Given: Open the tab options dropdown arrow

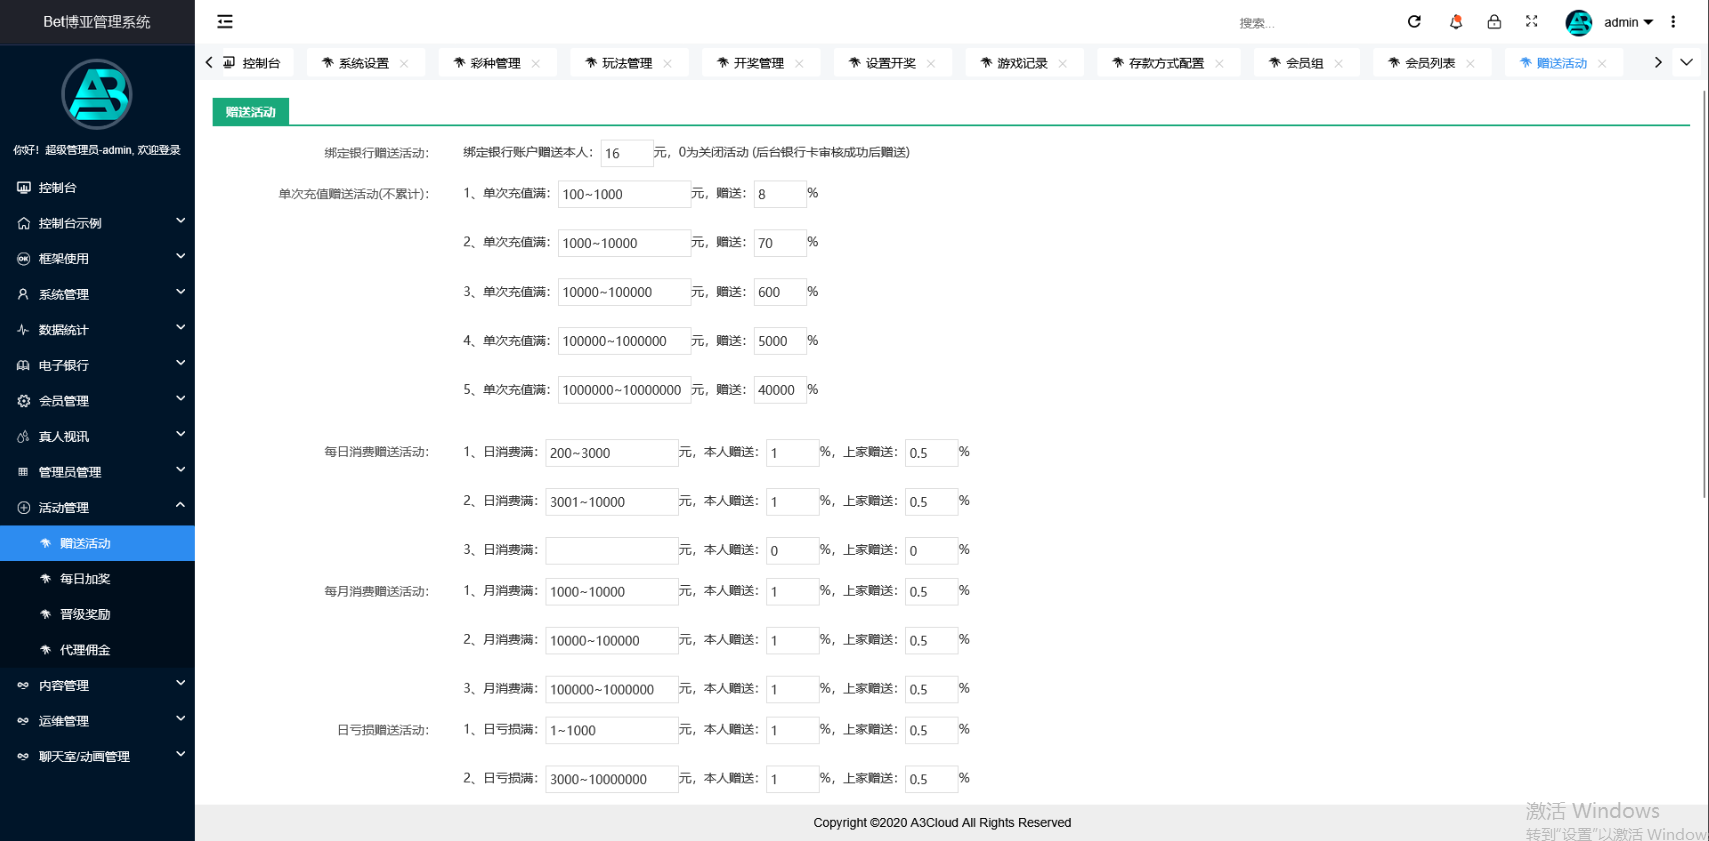Looking at the screenshot, I should click(1686, 62).
